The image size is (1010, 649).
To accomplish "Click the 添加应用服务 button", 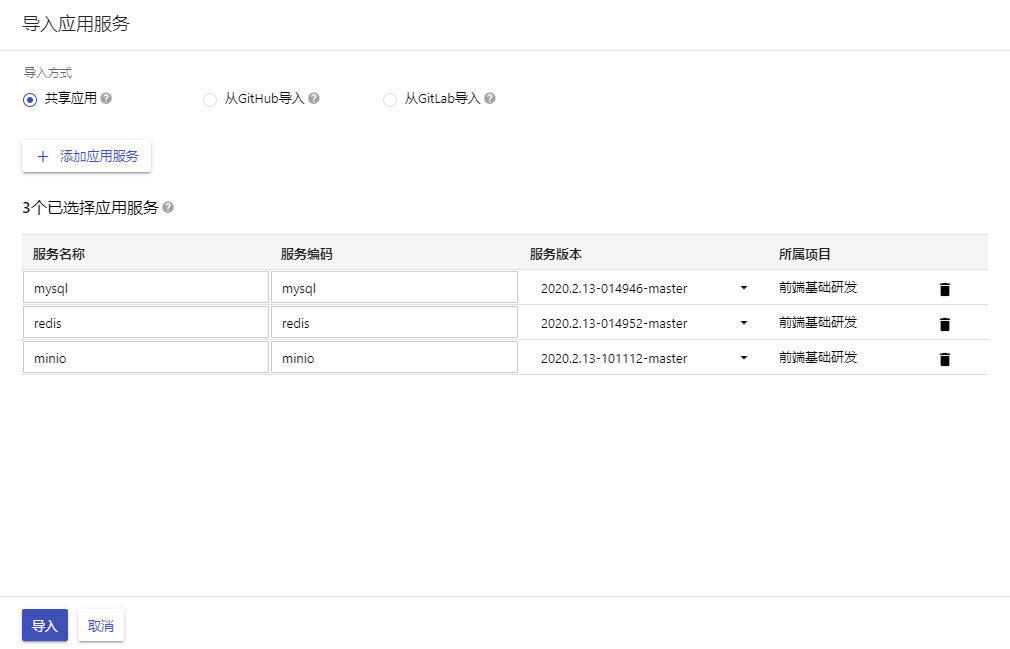I will (86, 156).
